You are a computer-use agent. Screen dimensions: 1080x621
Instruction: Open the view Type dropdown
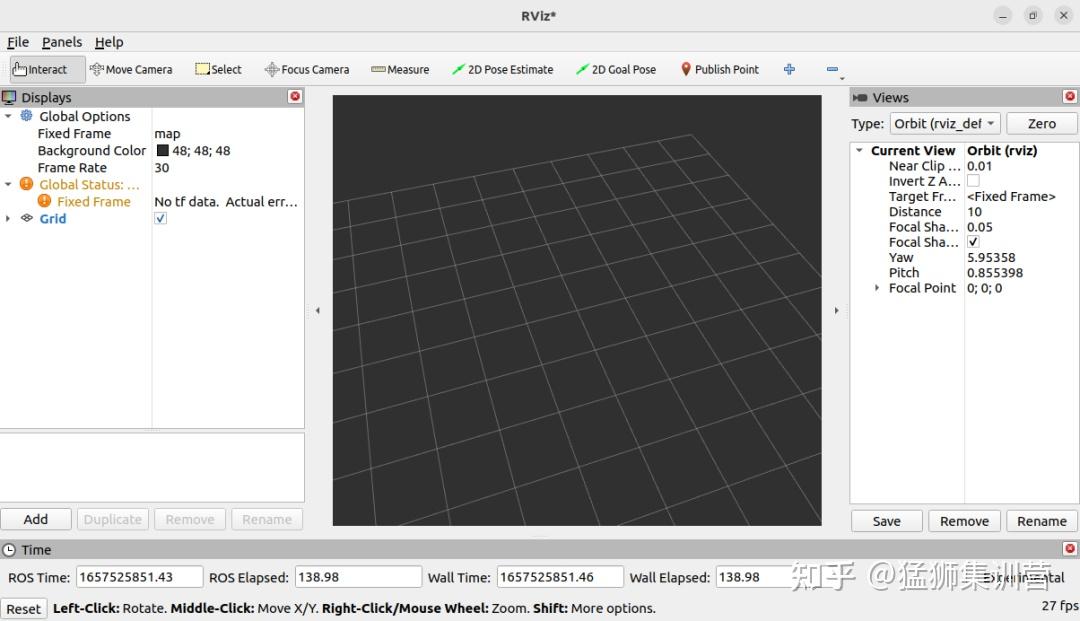tap(944, 123)
